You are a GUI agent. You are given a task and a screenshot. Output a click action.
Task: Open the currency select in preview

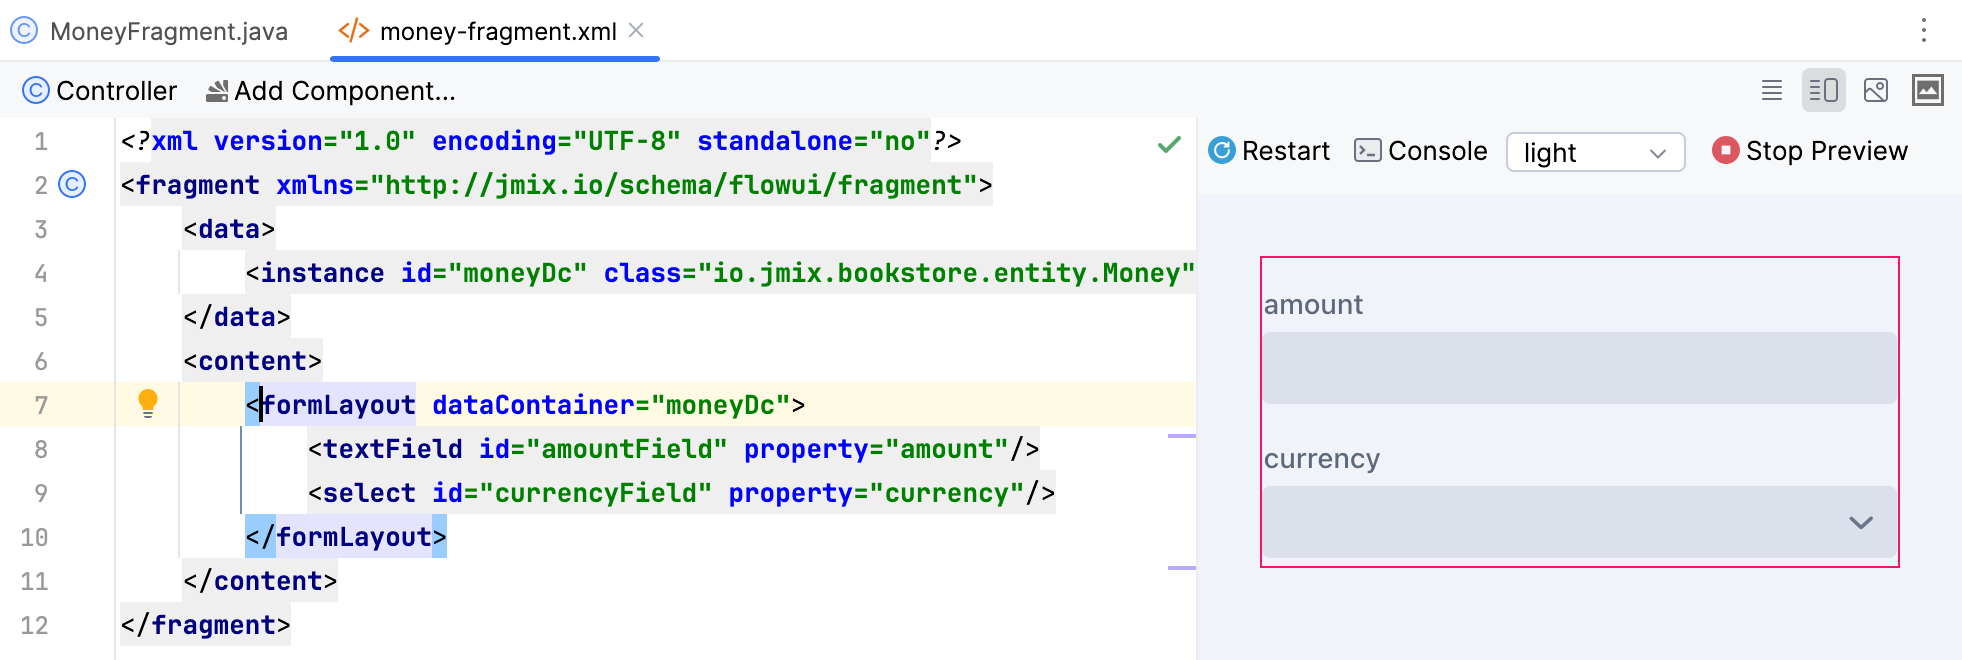click(x=1579, y=522)
